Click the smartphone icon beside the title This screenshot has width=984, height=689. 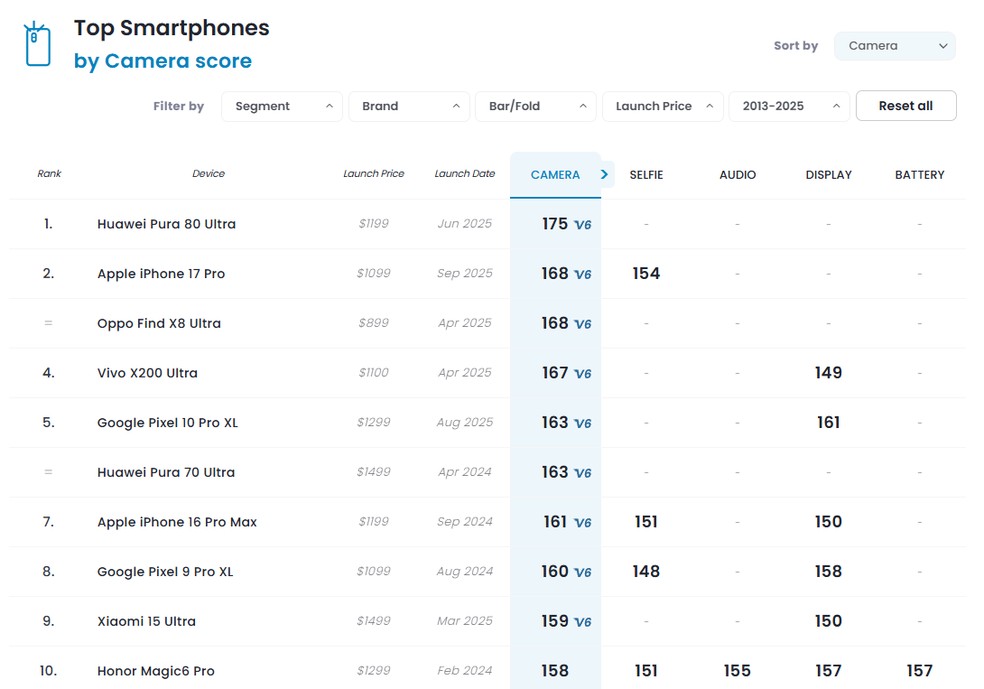[x=37, y=44]
